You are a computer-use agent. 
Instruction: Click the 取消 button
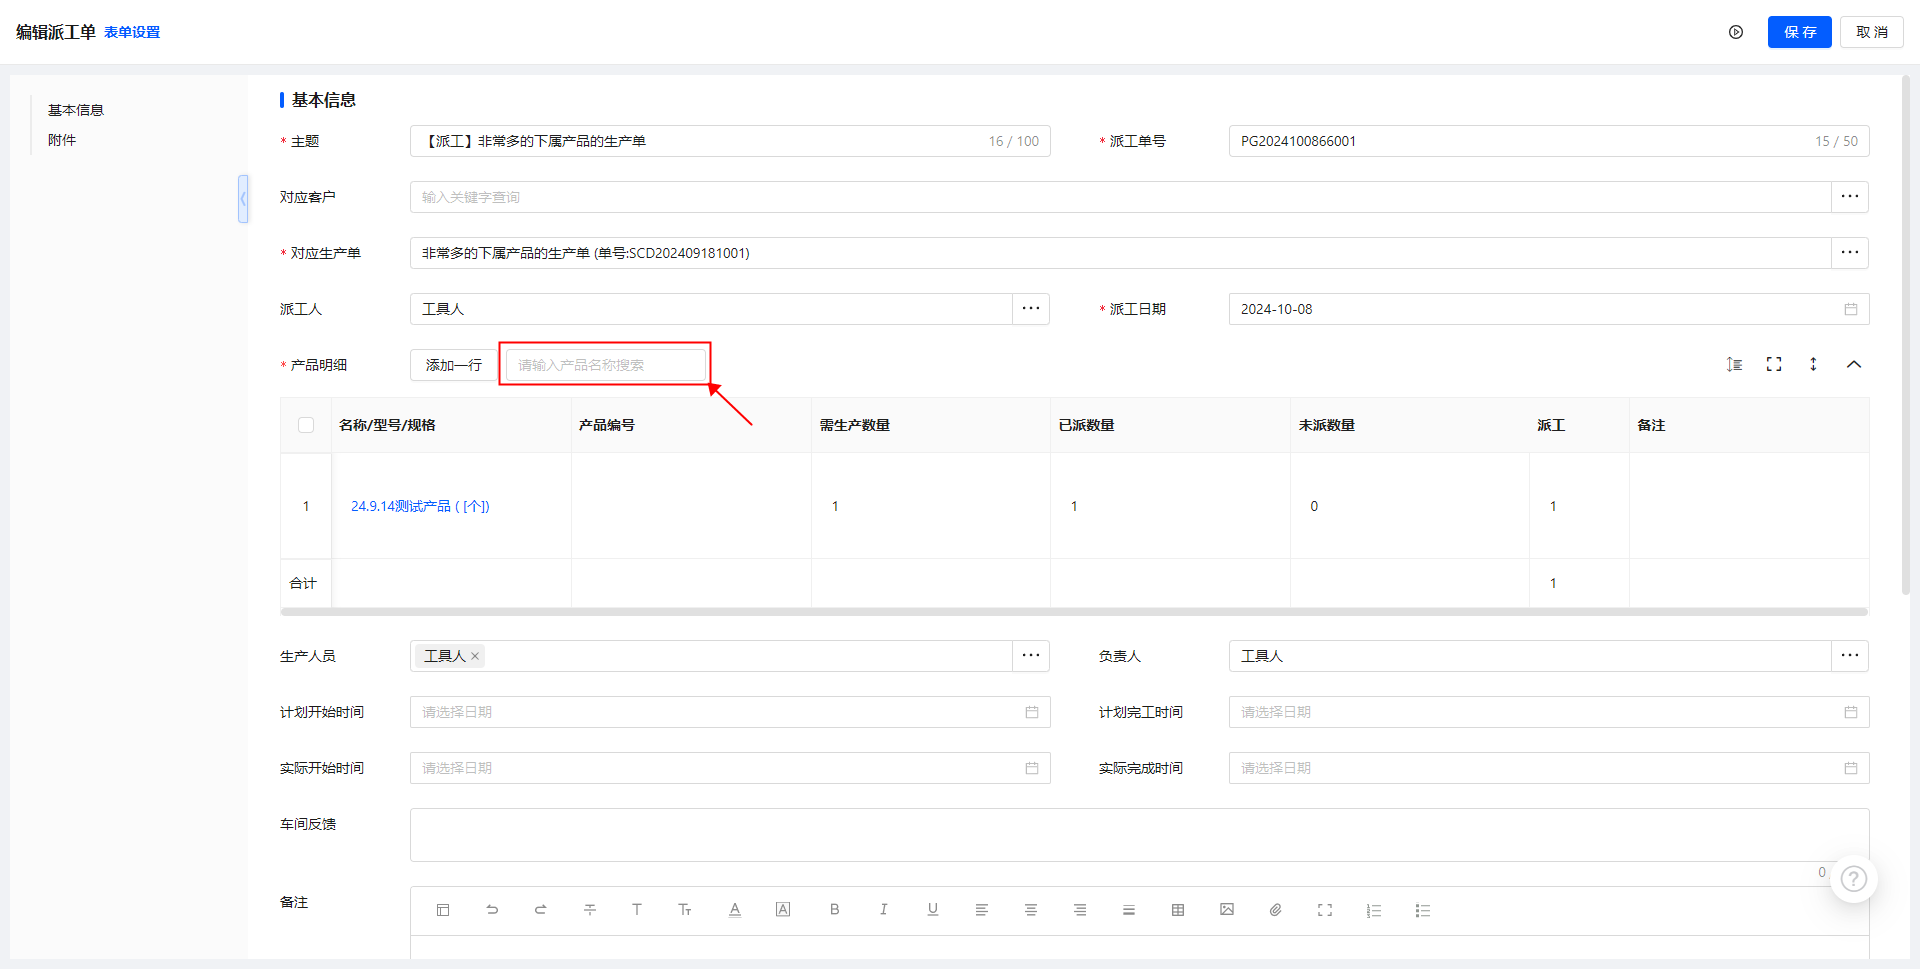pos(1871,32)
